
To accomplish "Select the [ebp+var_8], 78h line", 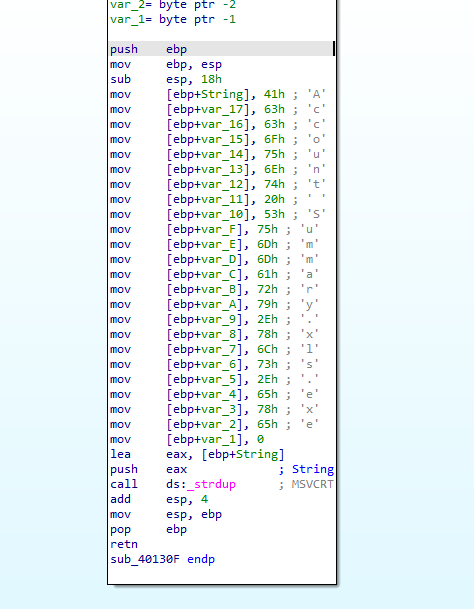I will point(214,335).
